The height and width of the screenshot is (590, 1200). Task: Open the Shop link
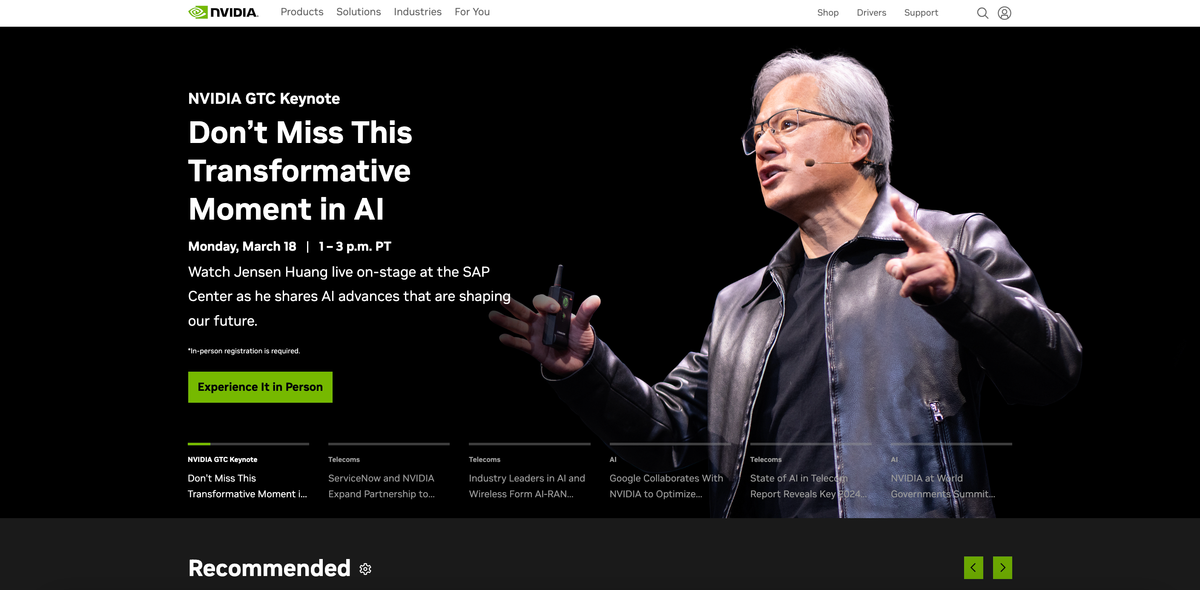coord(828,13)
